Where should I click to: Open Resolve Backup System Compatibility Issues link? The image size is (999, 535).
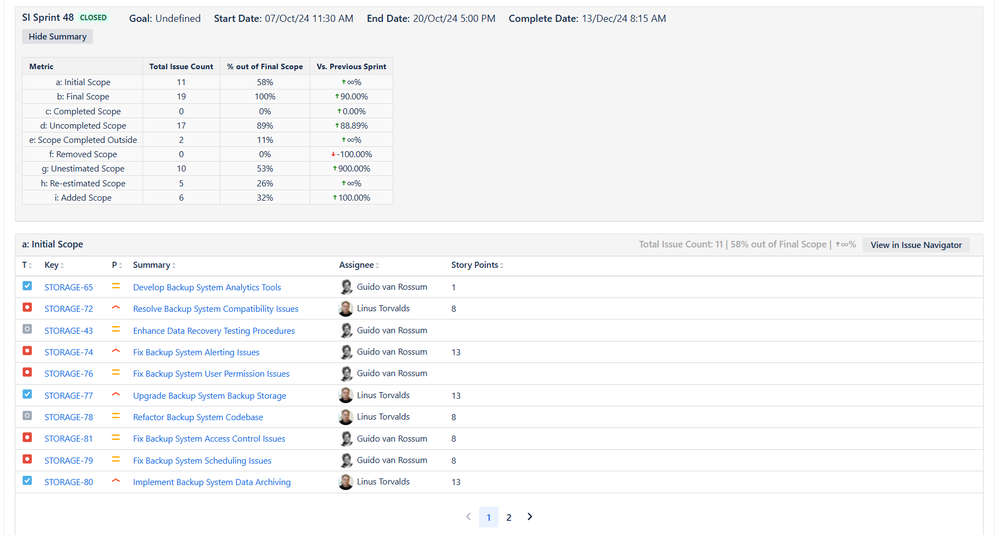(x=215, y=309)
